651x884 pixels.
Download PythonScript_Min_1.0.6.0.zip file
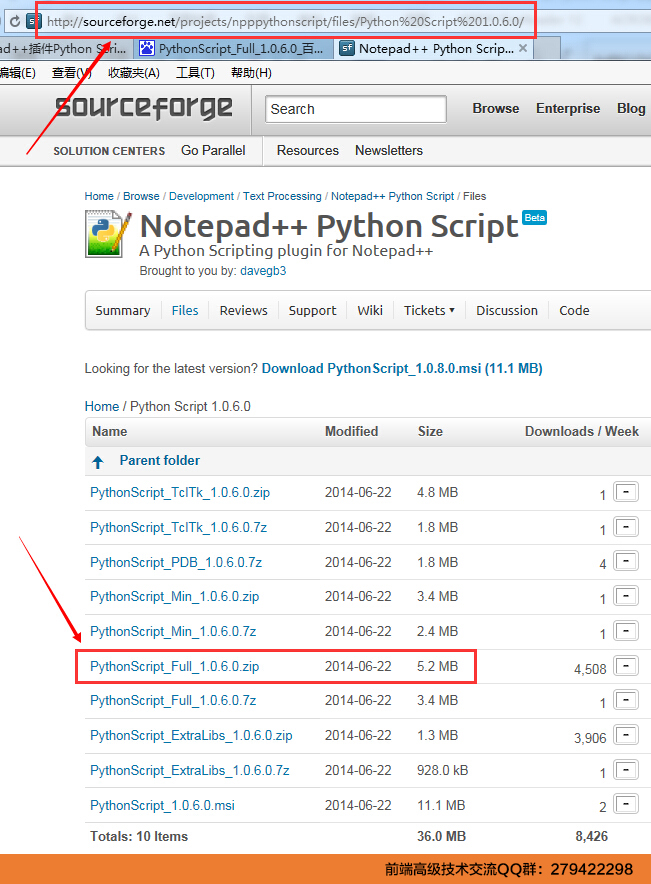pos(175,596)
